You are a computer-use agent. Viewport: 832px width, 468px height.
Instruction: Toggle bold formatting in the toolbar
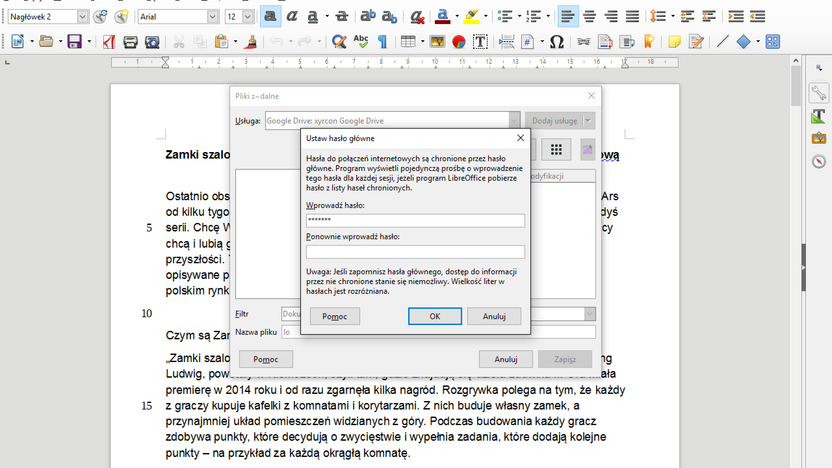tap(270, 17)
